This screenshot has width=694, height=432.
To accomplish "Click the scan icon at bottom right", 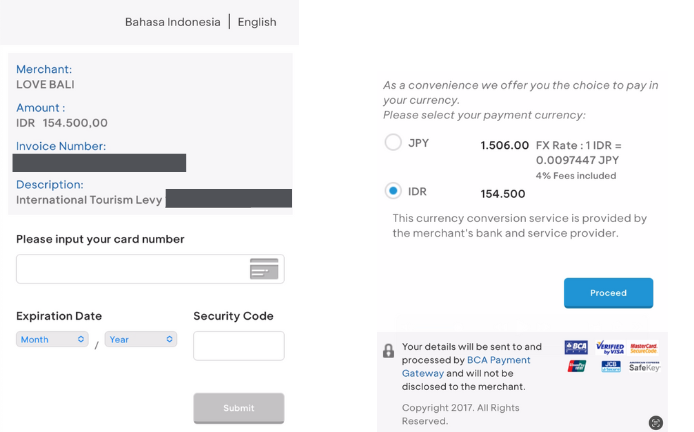I will click(x=656, y=423).
